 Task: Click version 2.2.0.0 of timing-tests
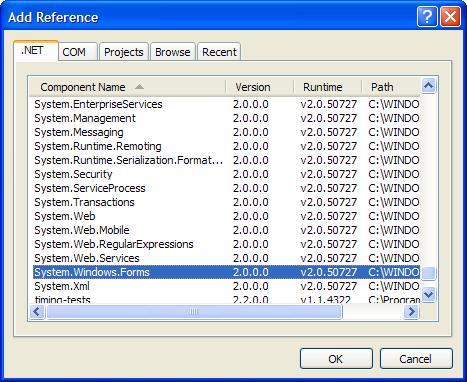pyautogui.click(x=251, y=299)
